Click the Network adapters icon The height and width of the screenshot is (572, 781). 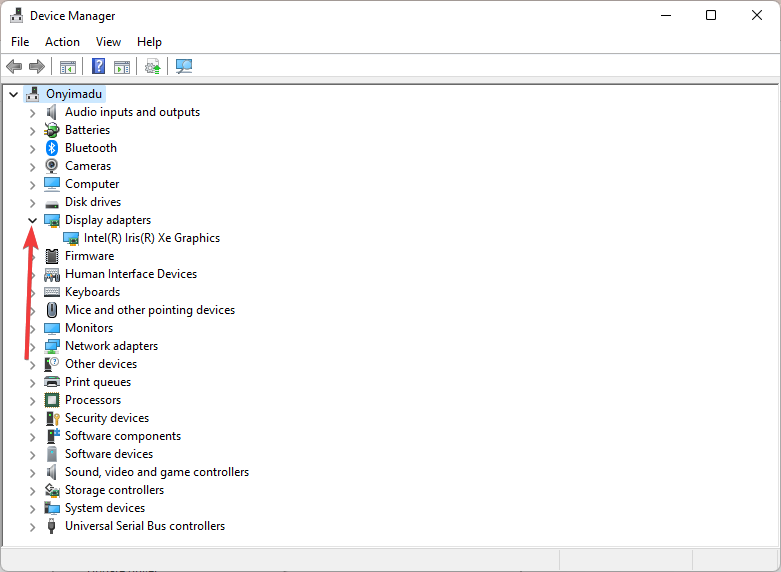click(52, 346)
